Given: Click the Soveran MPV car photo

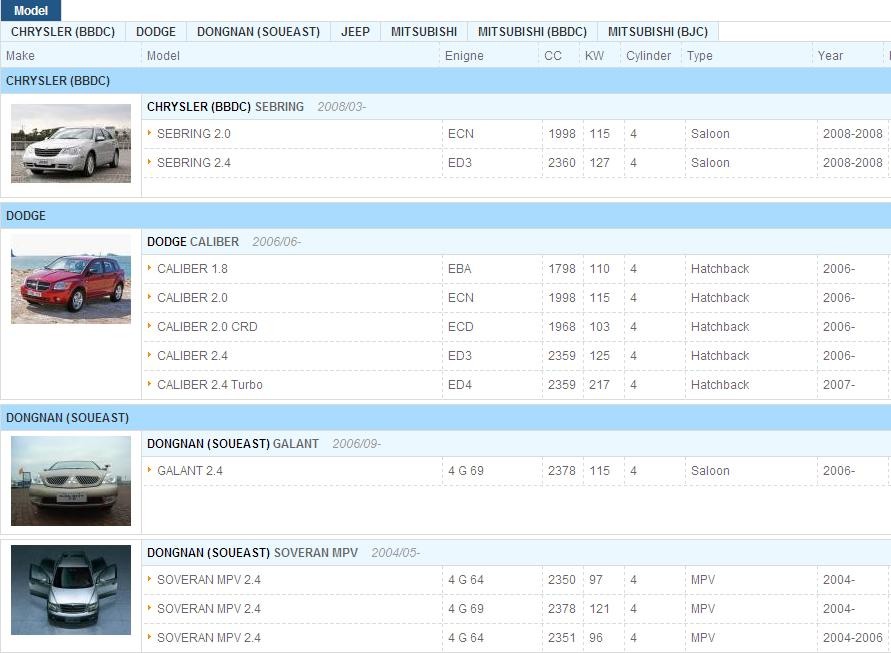Looking at the screenshot, I should point(71,590).
